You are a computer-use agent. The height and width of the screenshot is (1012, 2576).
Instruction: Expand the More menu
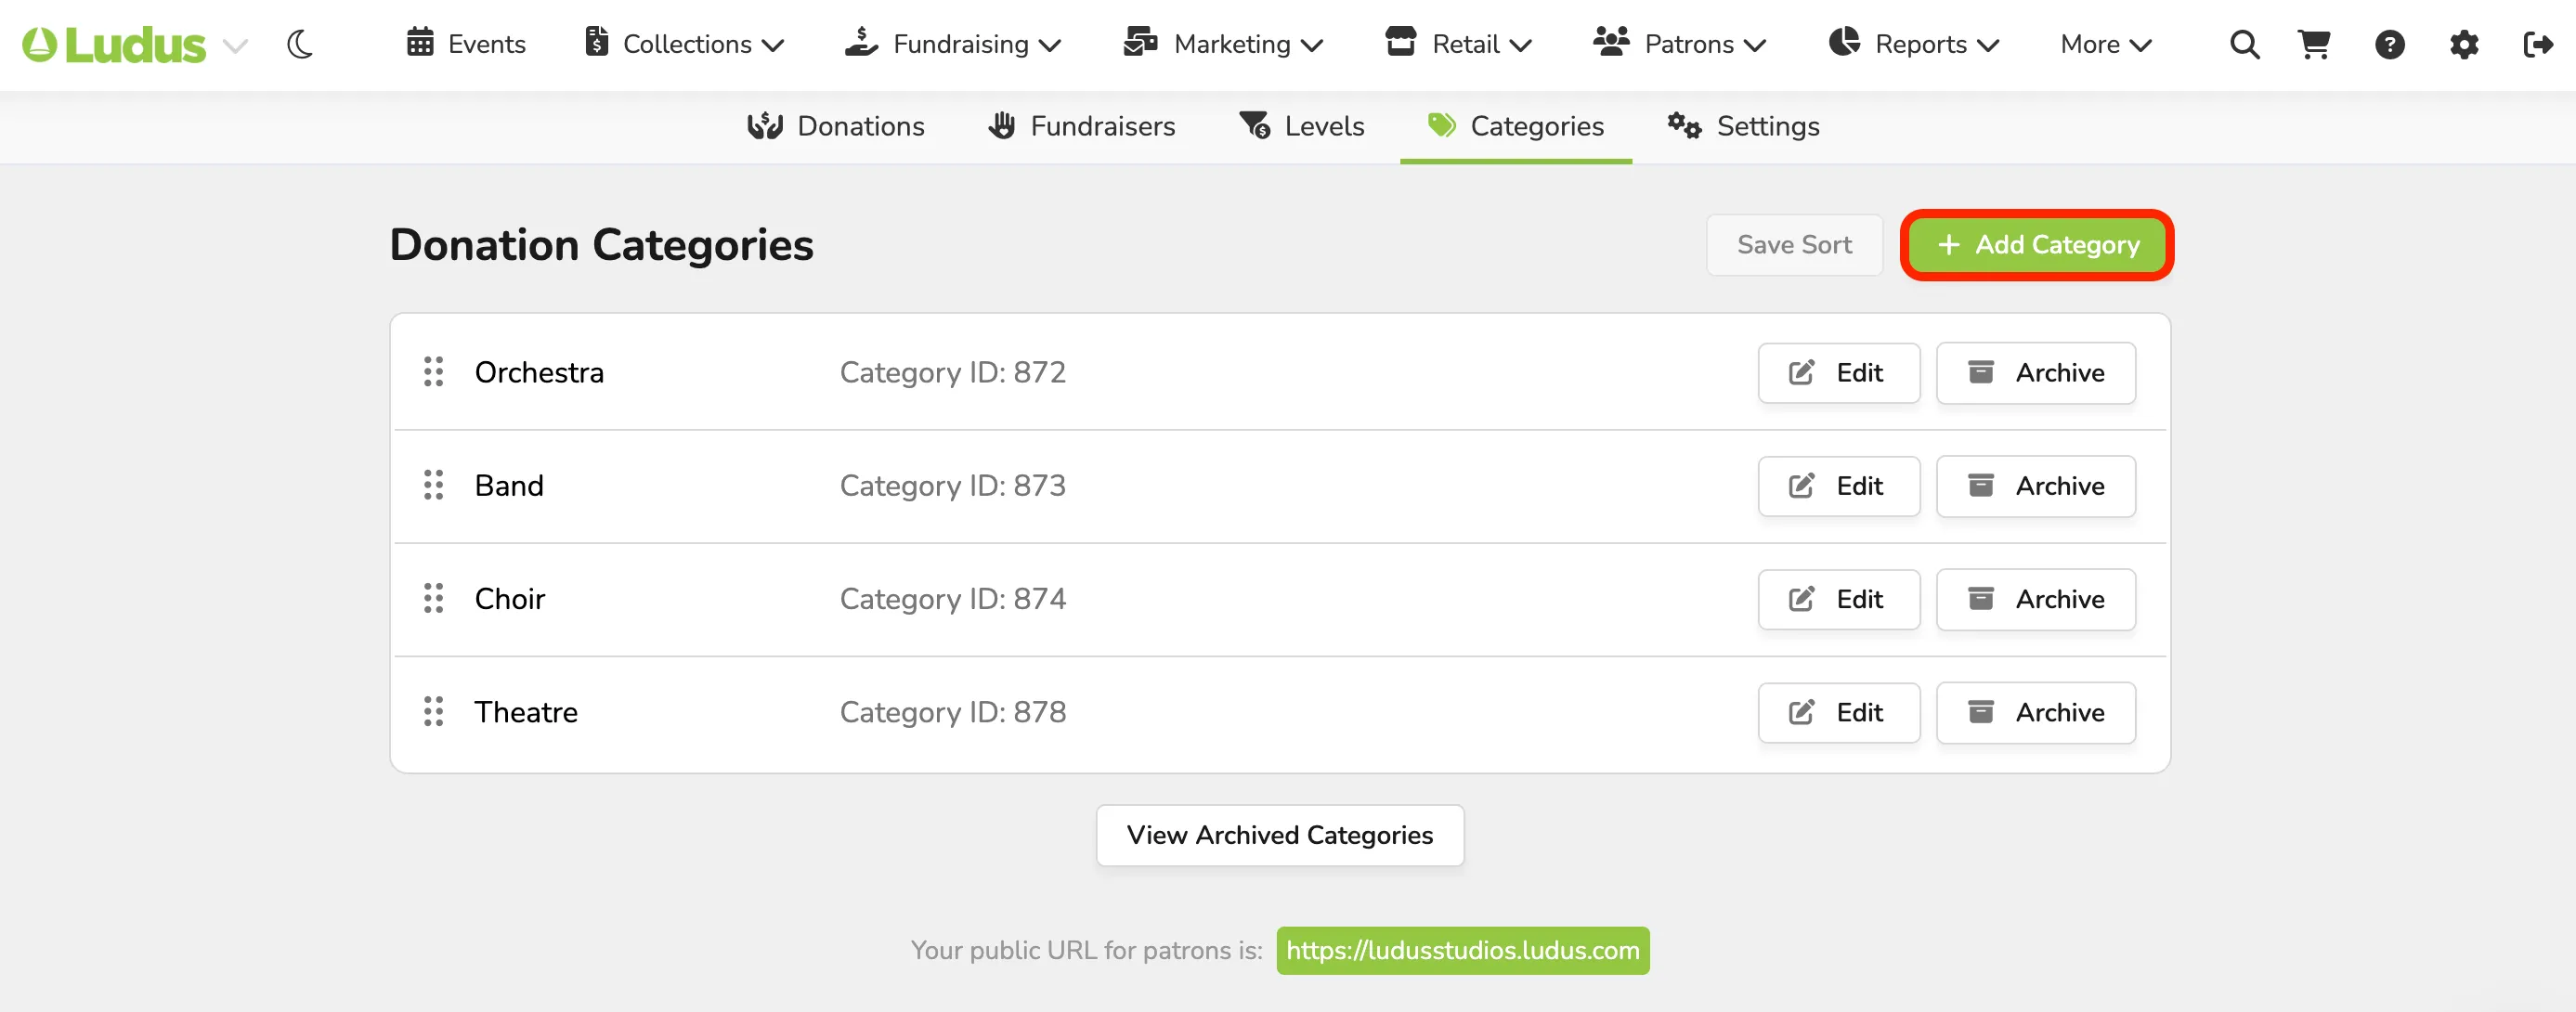click(2106, 44)
